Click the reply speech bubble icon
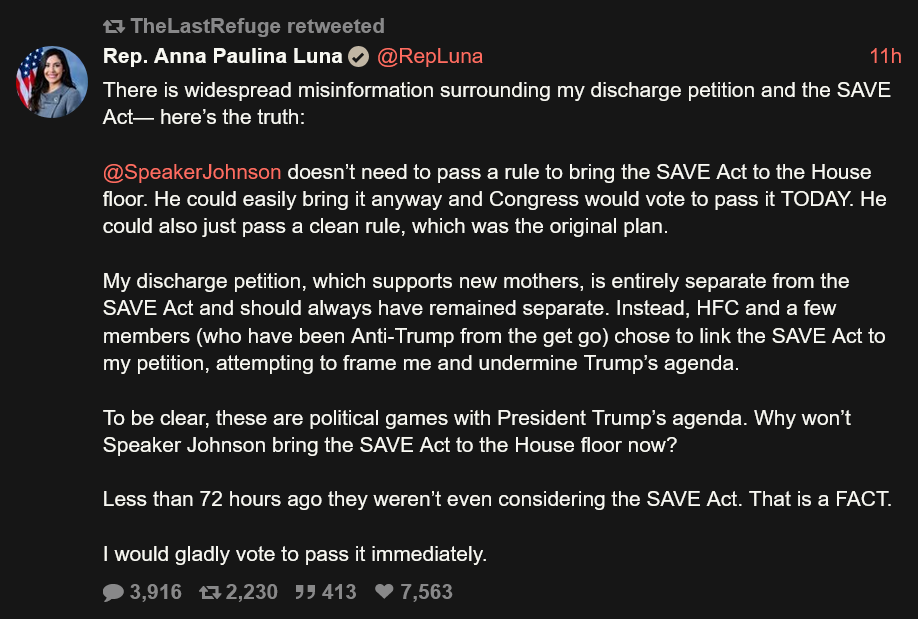Image resolution: width=918 pixels, height=619 pixels. click(x=113, y=592)
